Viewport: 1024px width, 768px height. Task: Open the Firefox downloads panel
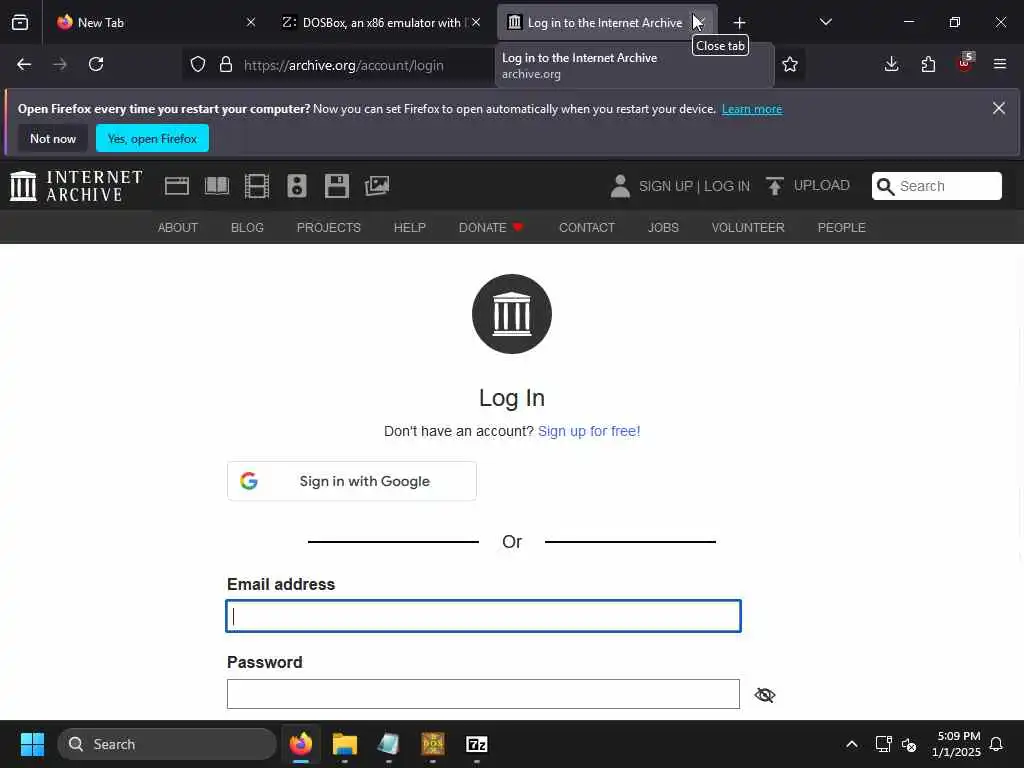click(x=891, y=64)
